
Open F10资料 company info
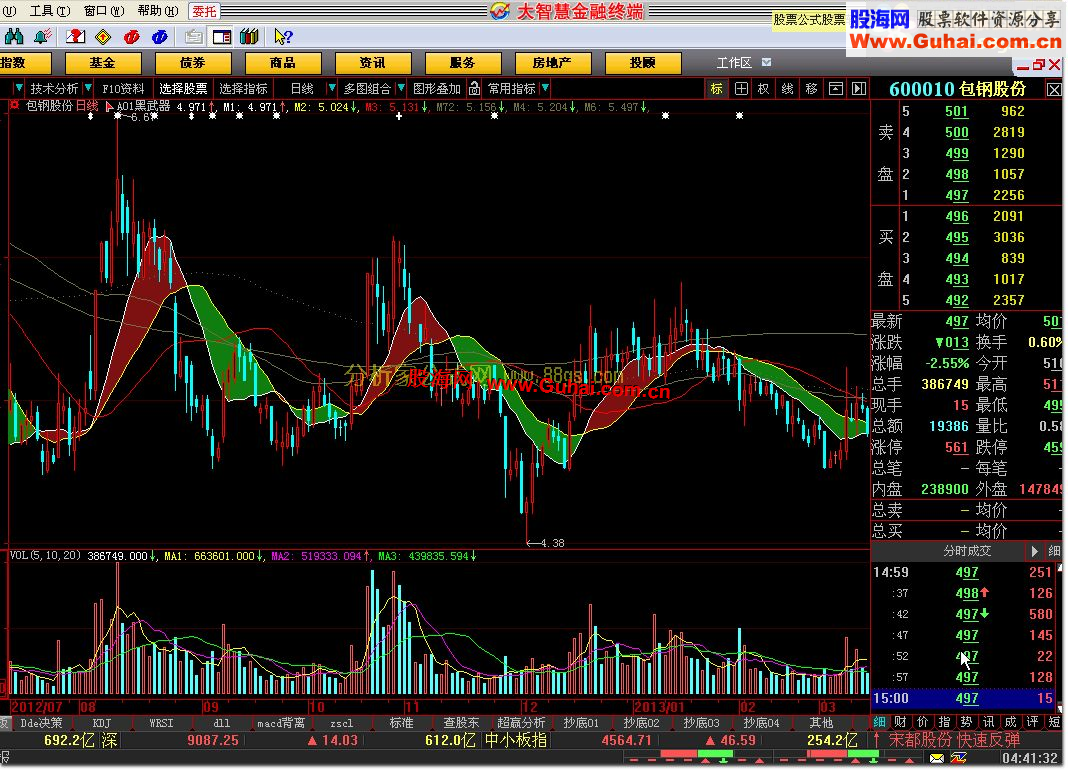point(123,89)
